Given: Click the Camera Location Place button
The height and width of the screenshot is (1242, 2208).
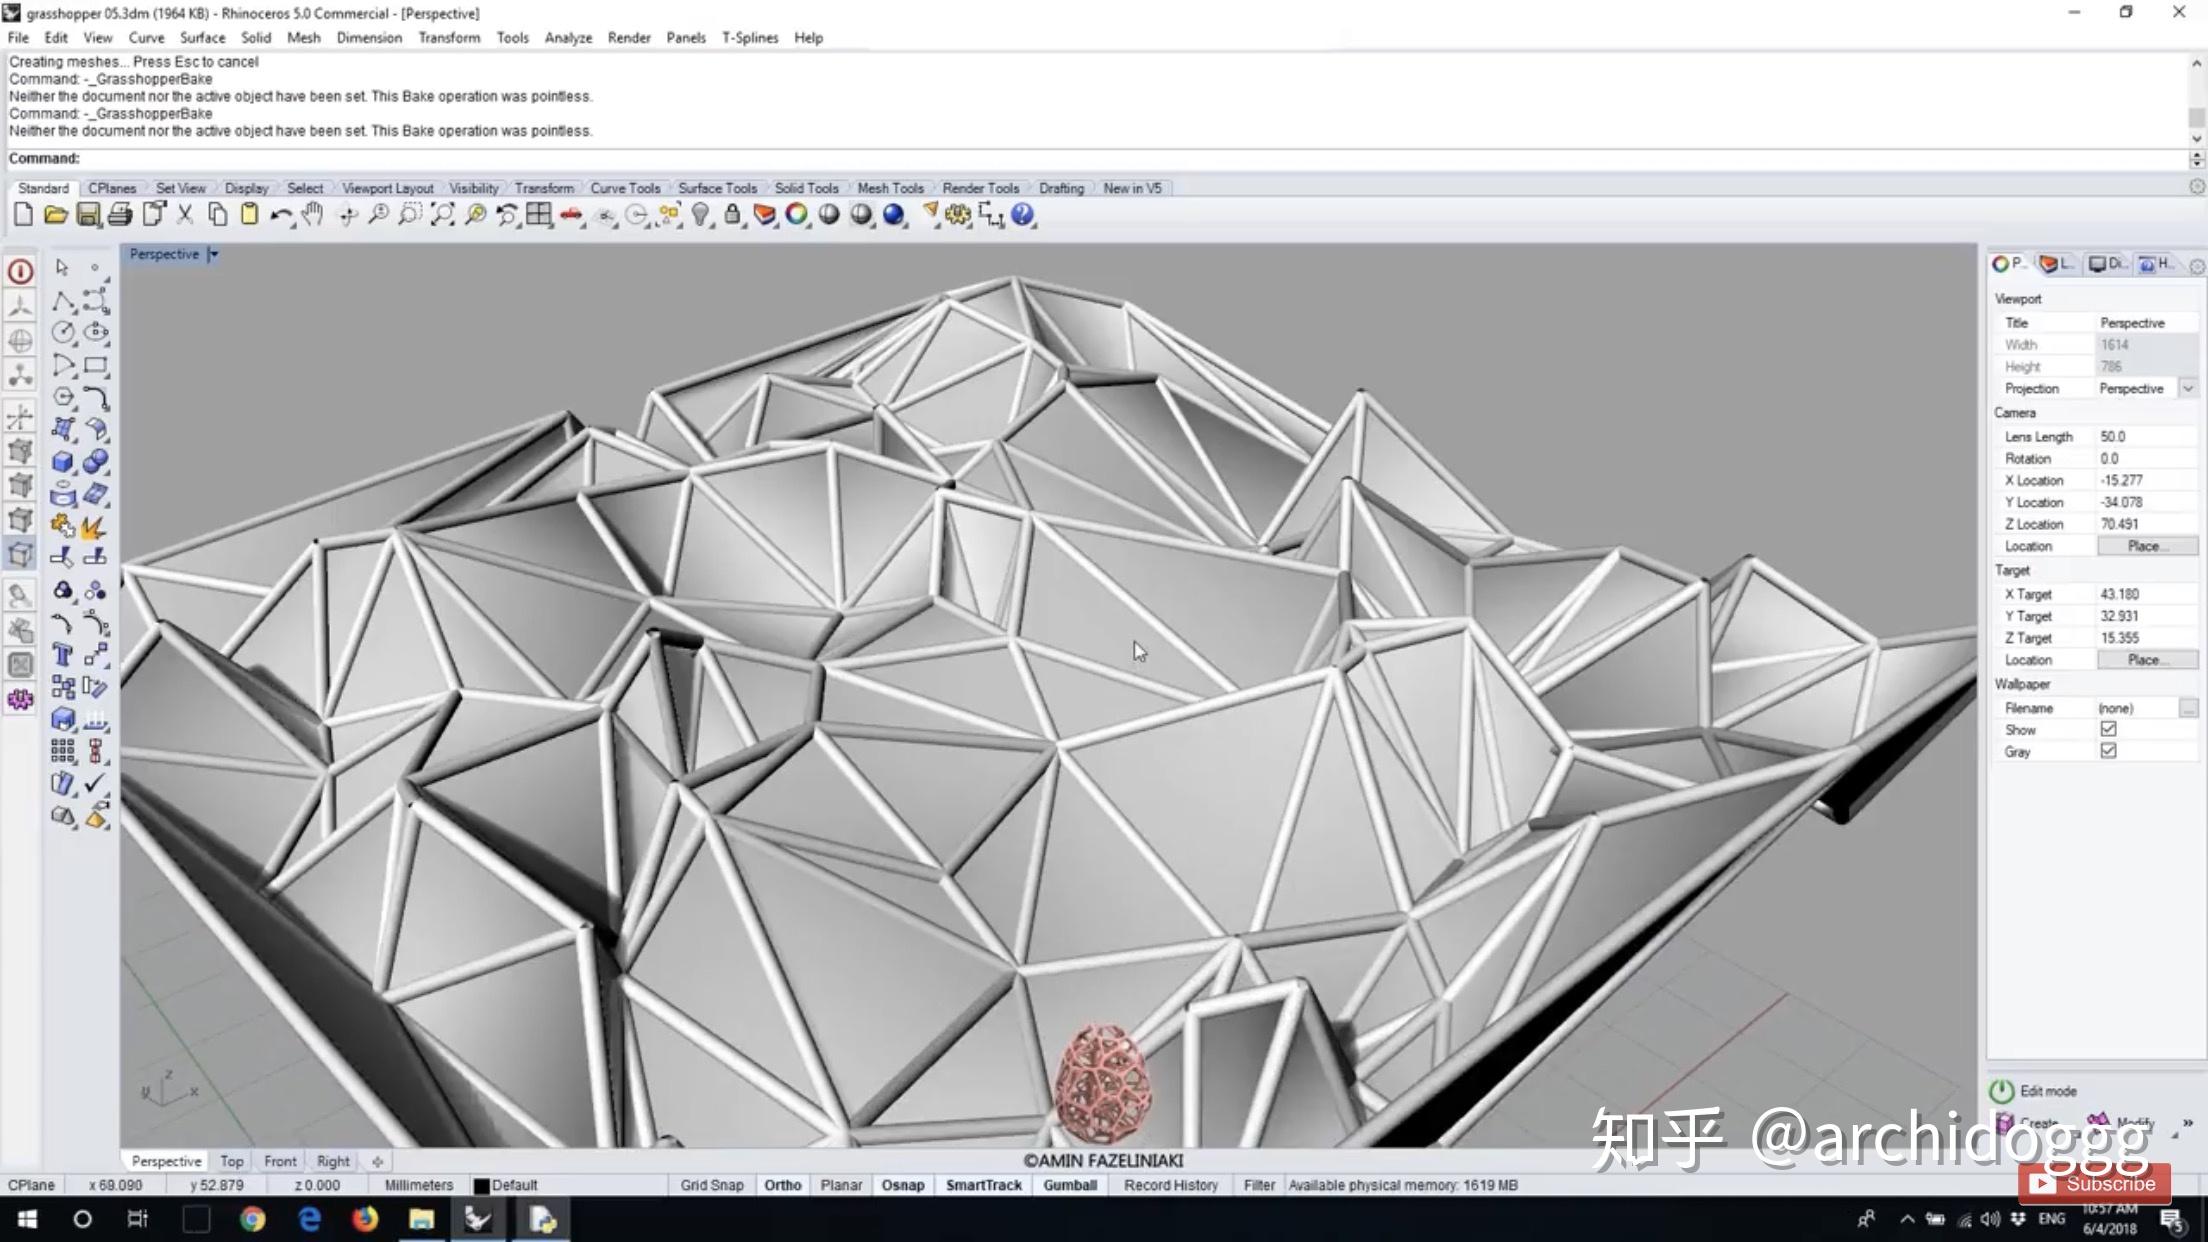Looking at the screenshot, I should (2147, 546).
